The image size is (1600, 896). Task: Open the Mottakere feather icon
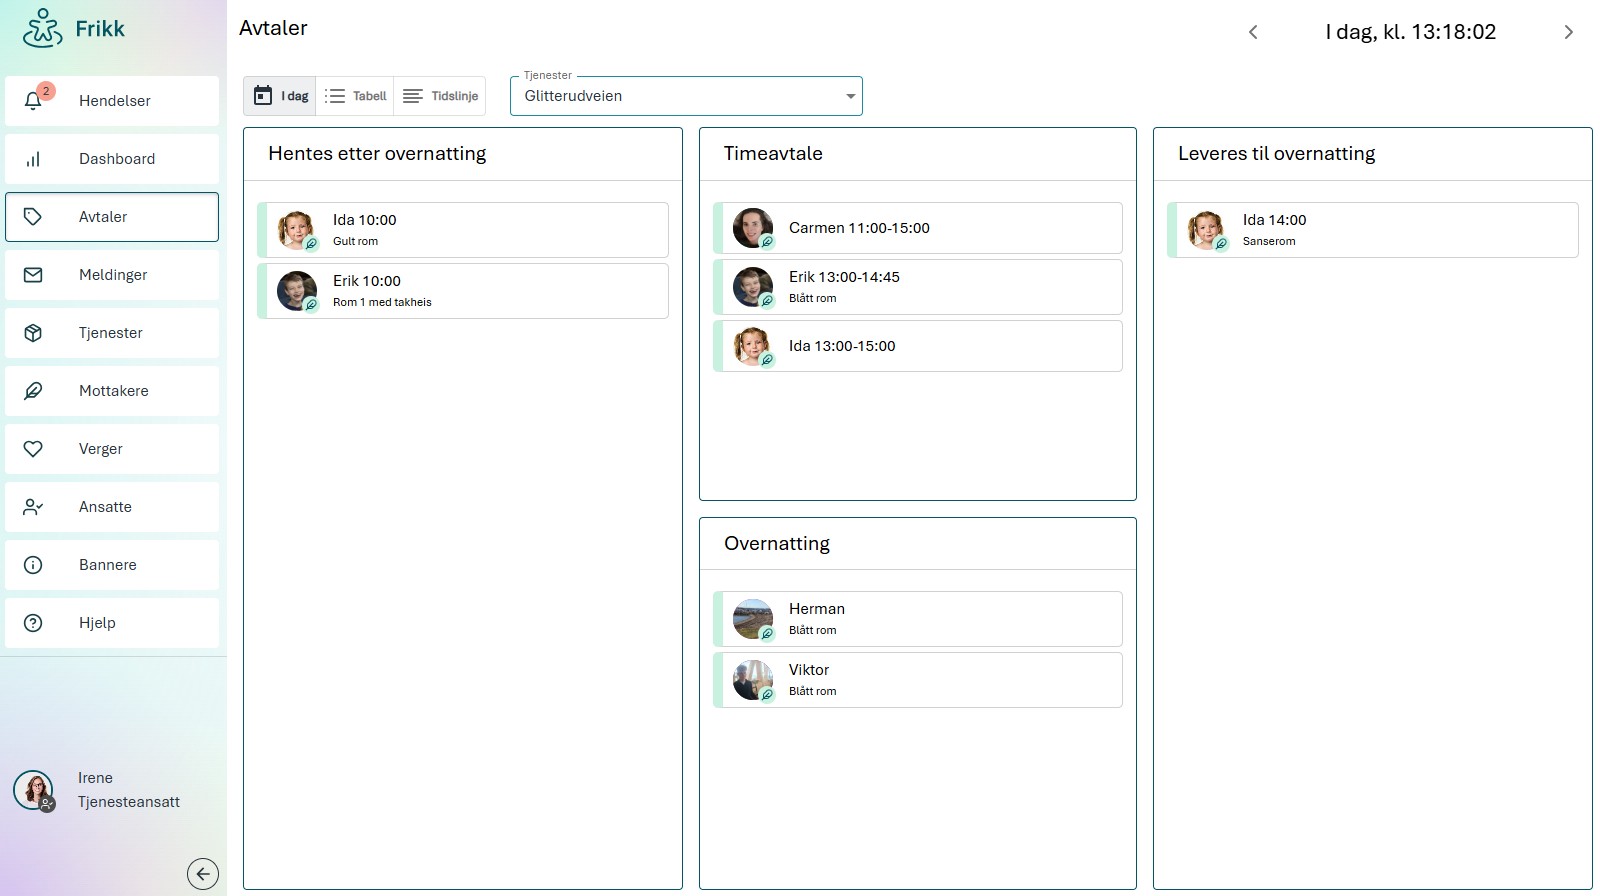(x=33, y=391)
